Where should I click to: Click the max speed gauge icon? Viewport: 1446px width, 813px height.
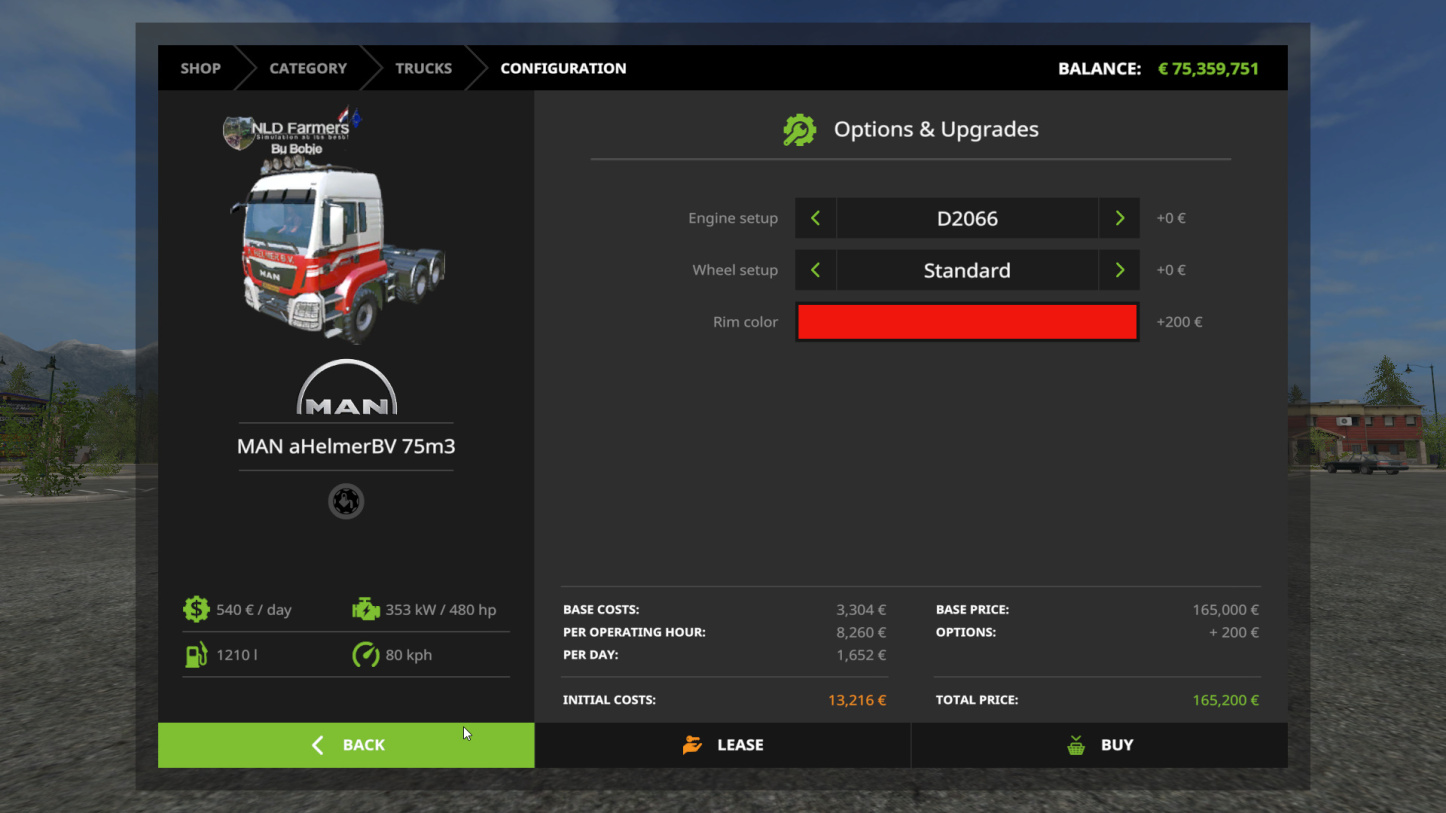click(366, 655)
